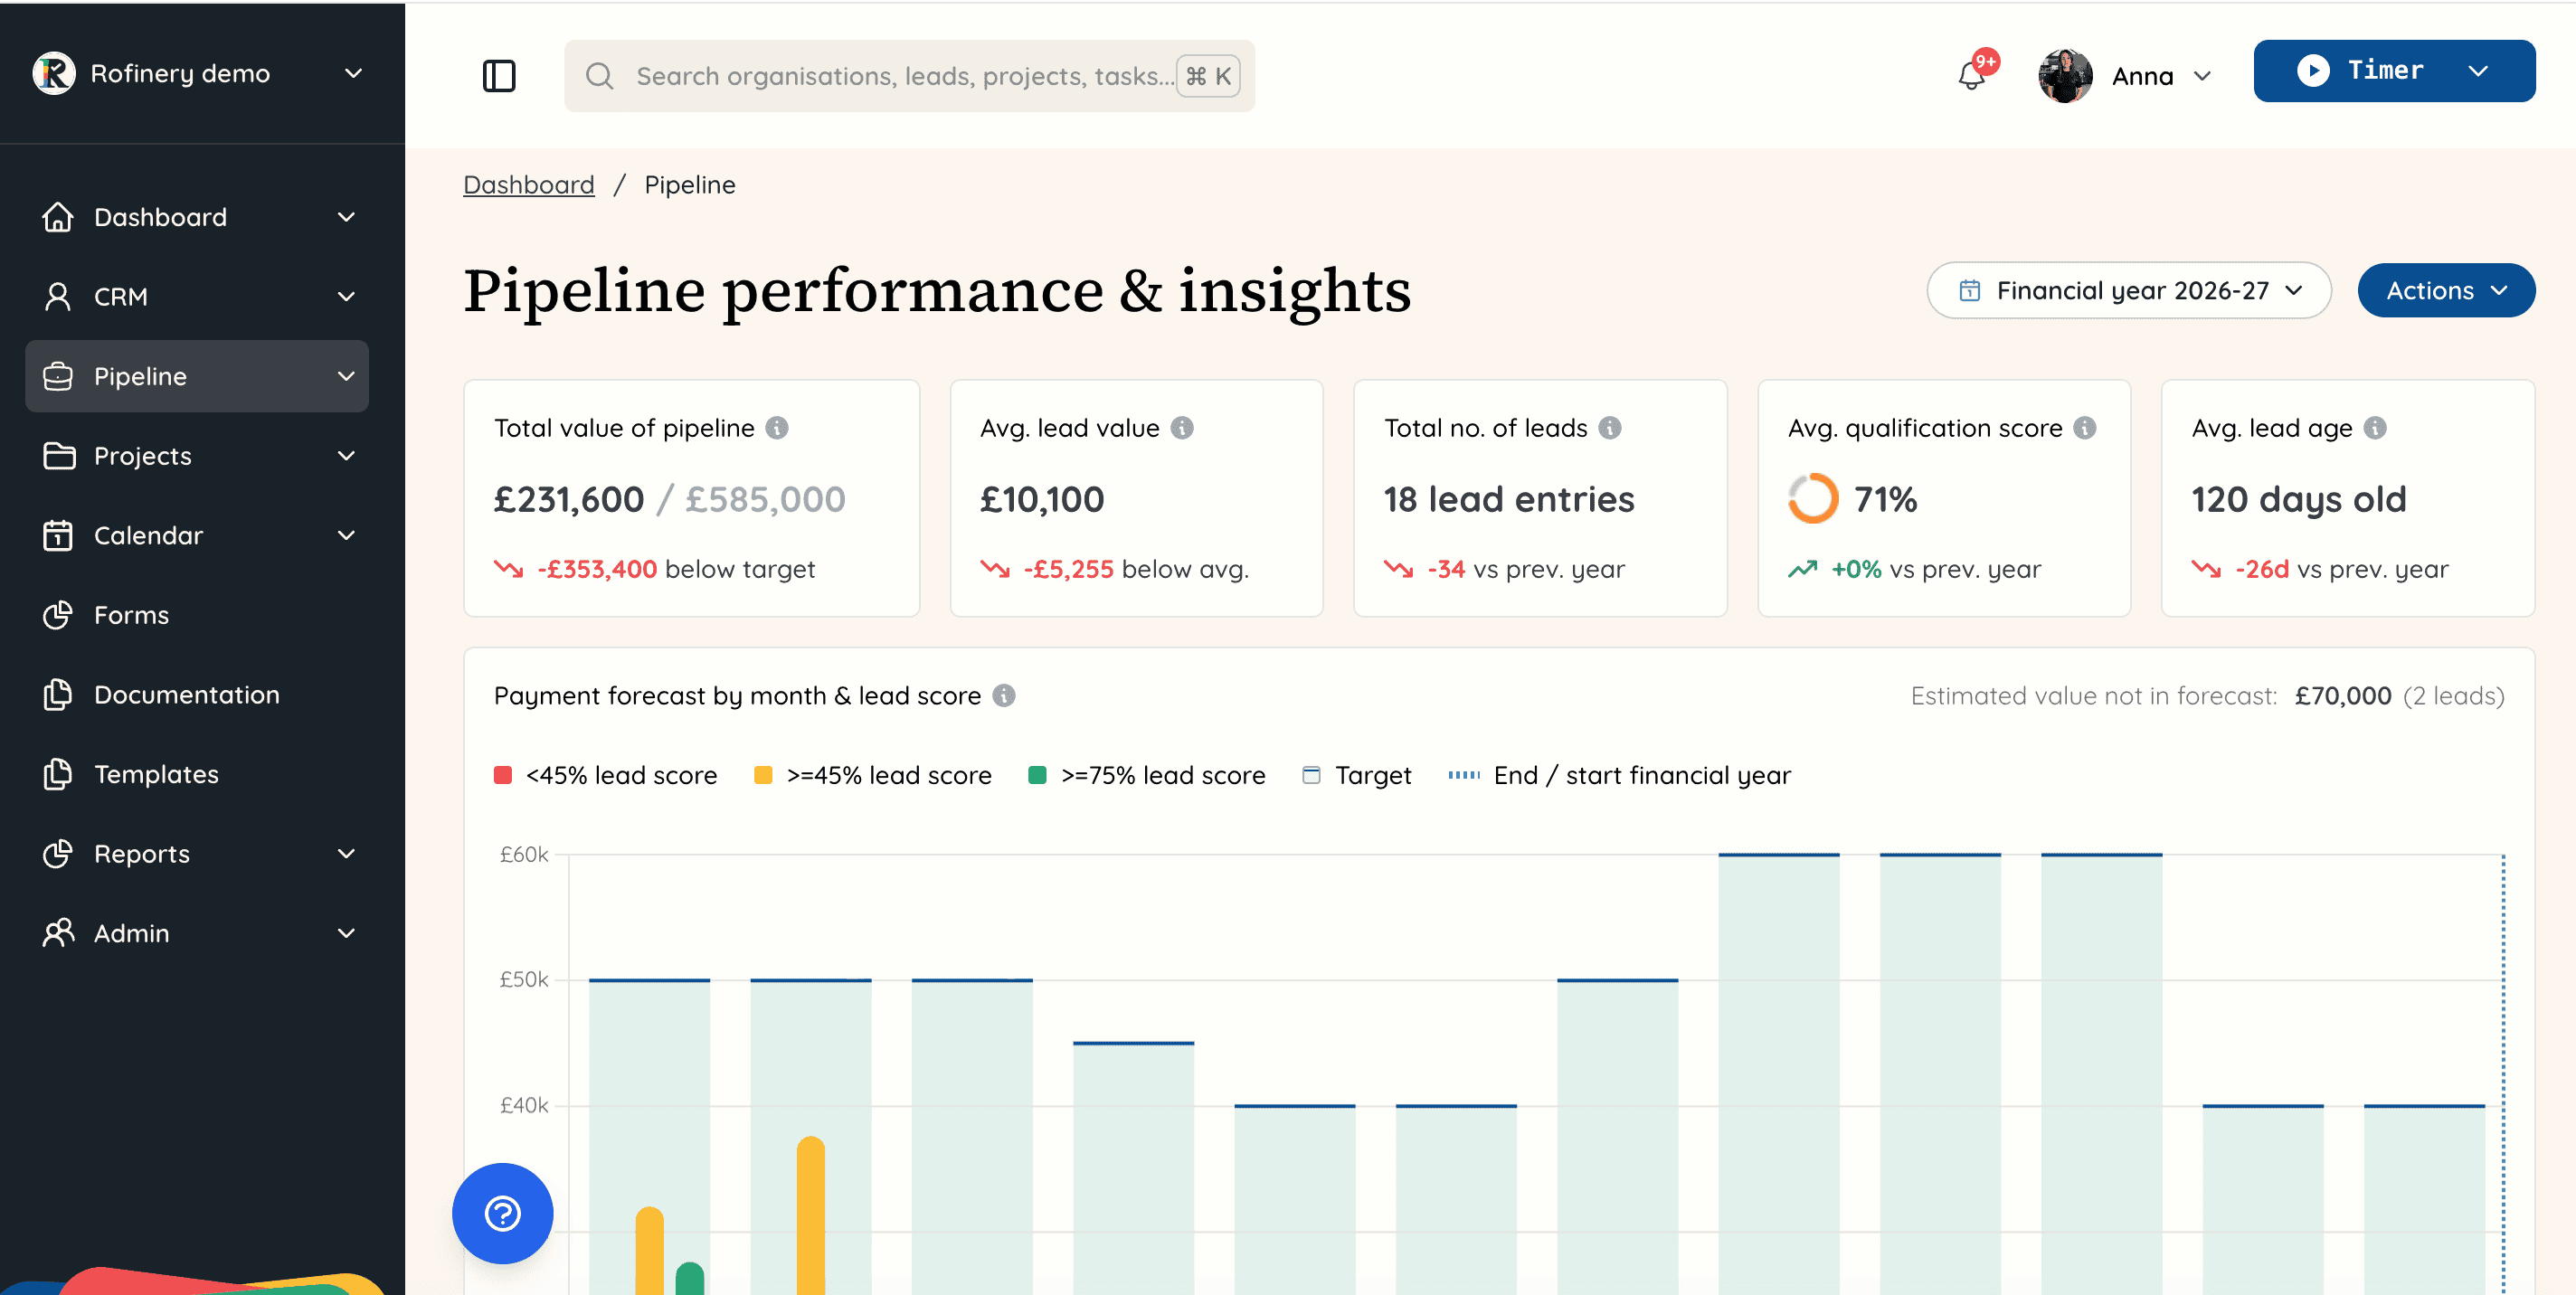Click info icon next to Avg. qualification score

click(x=2085, y=428)
